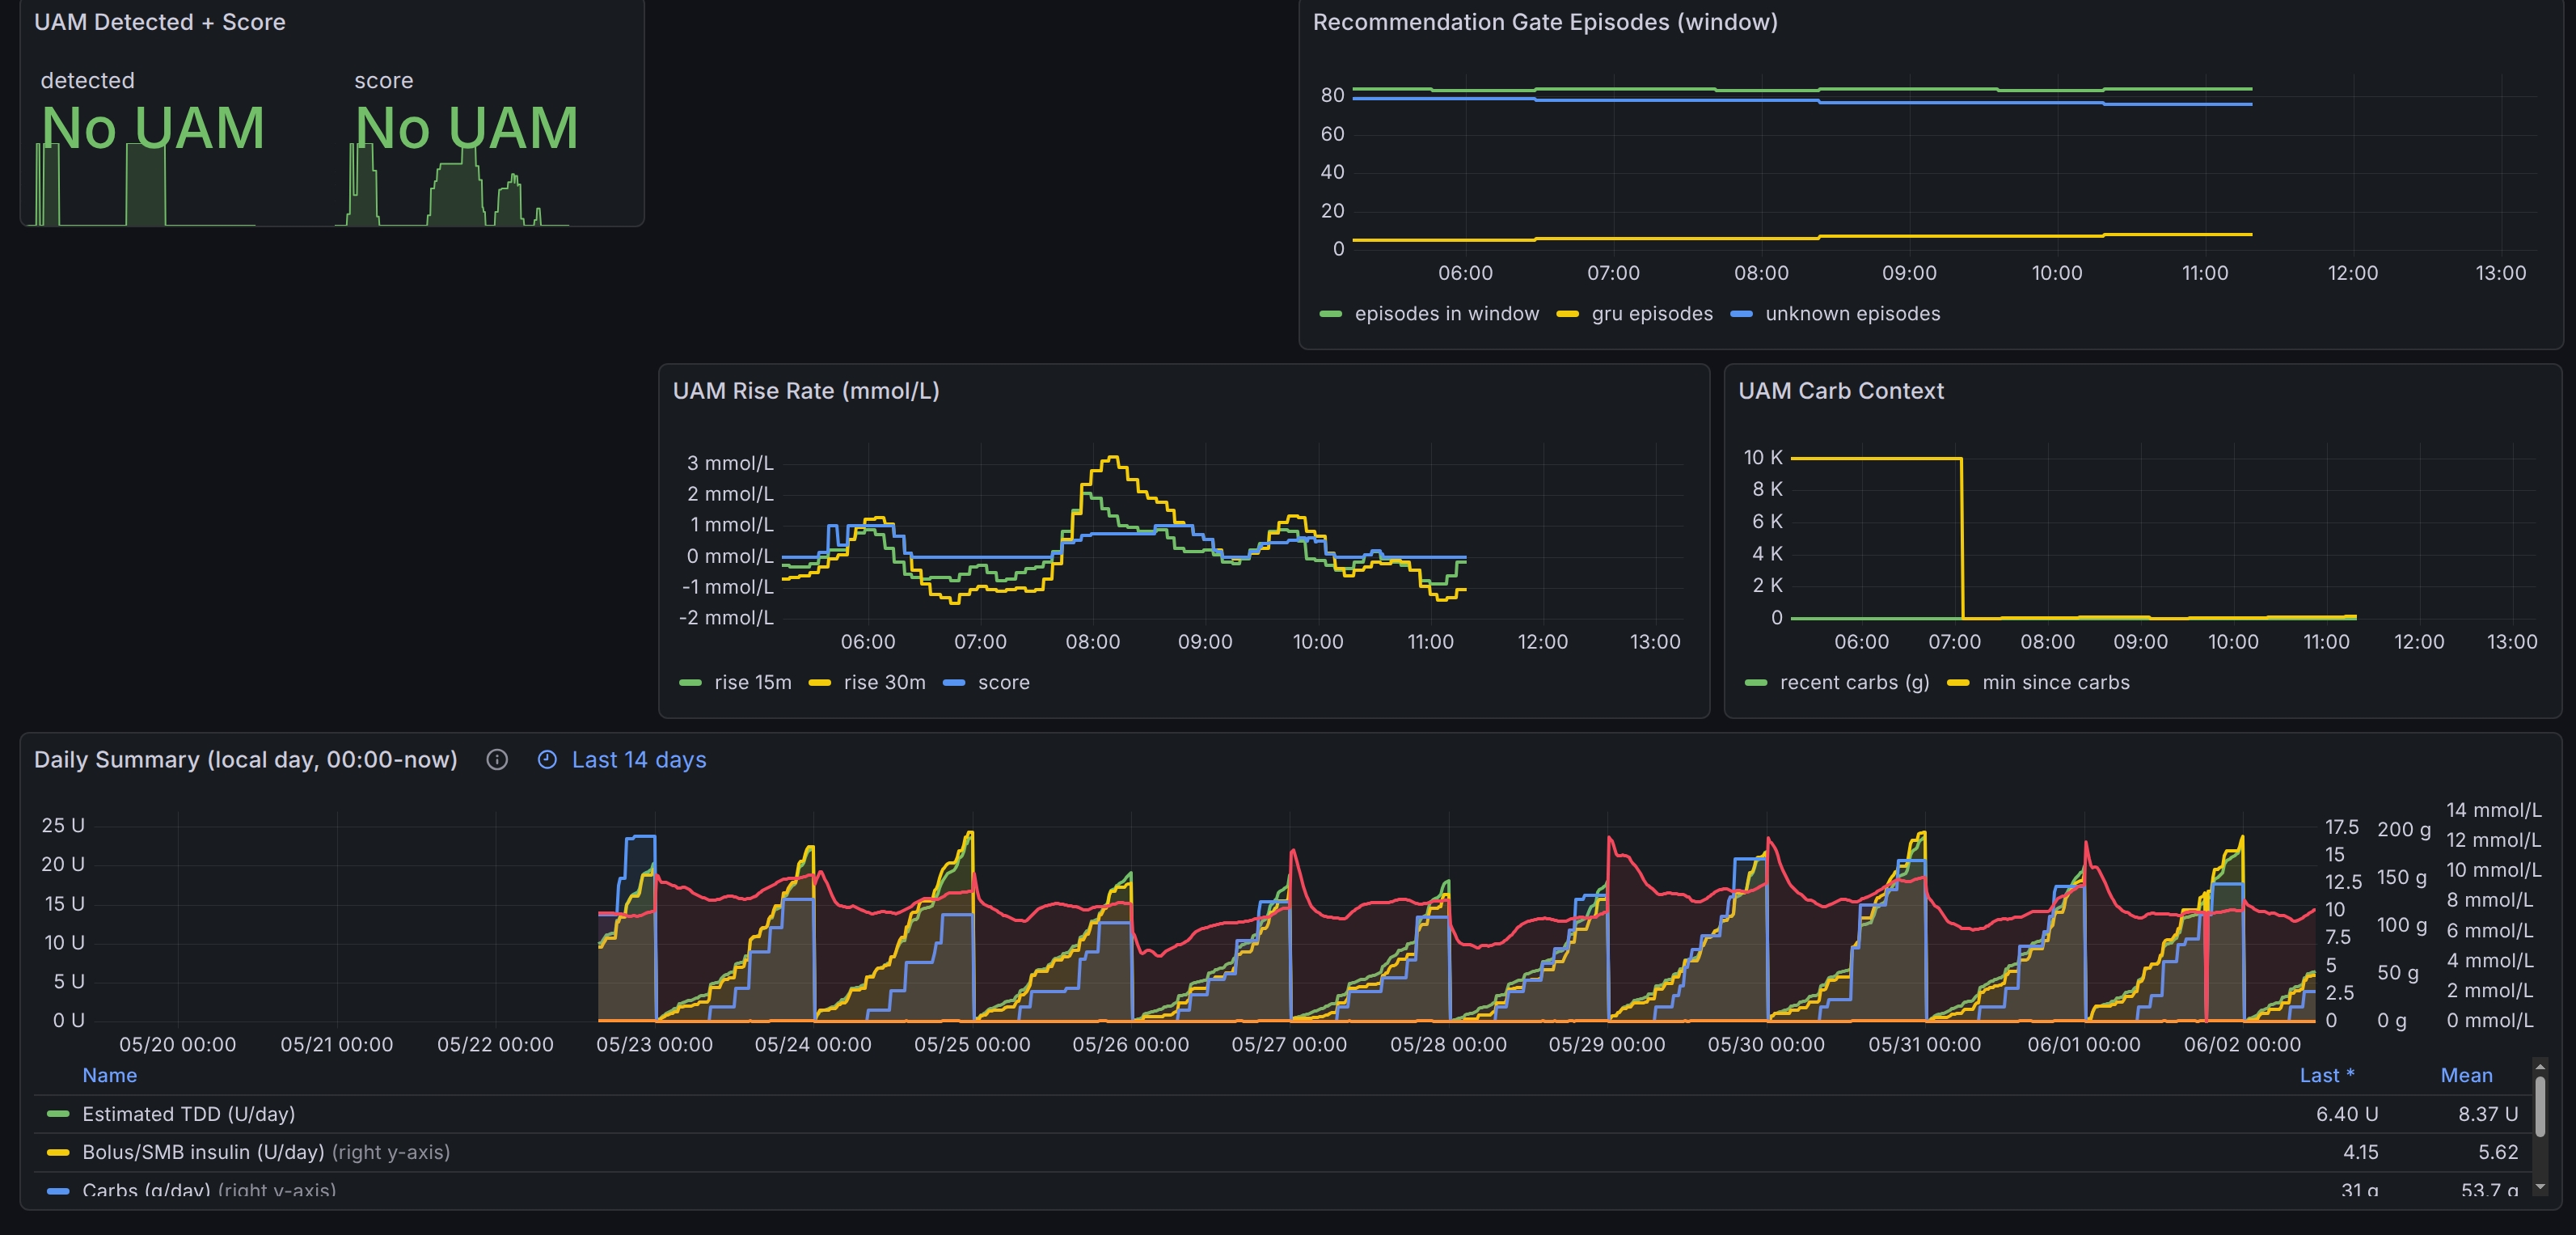Image resolution: width=2576 pixels, height=1235 pixels.
Task: Open the 'UAM Carb Context' panel title menu
Action: click(1841, 391)
